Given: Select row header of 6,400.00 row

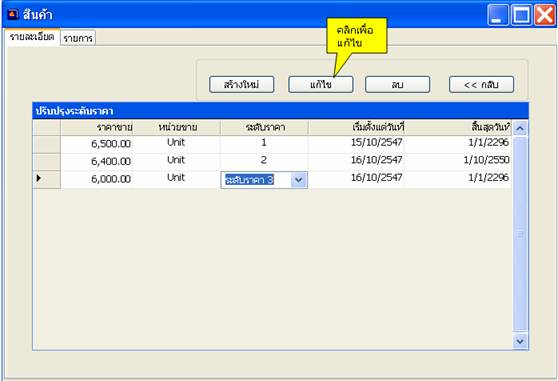Looking at the screenshot, I should (46, 162).
